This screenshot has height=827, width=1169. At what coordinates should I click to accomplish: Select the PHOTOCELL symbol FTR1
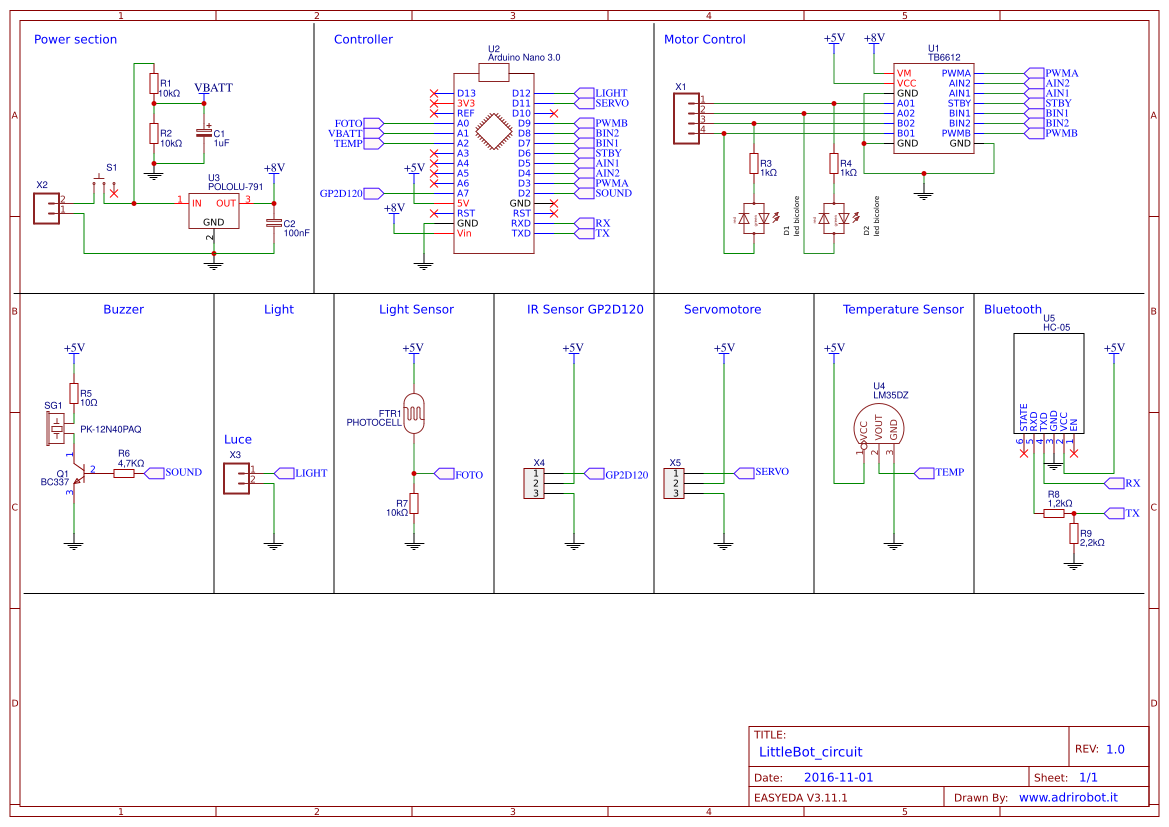pos(413,412)
